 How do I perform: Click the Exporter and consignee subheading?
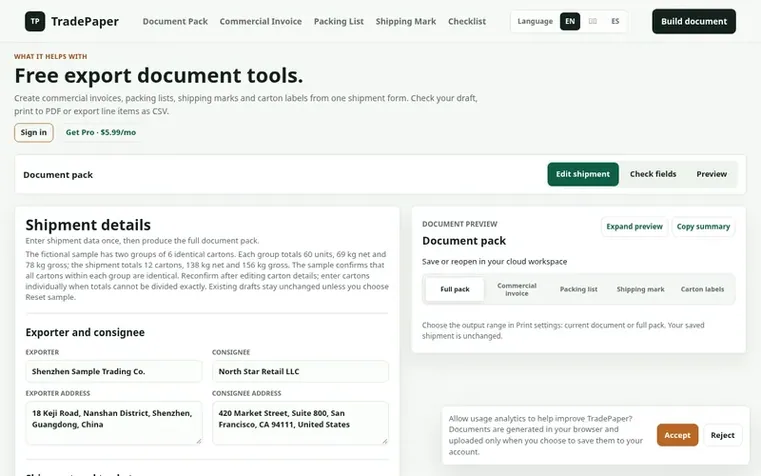(85, 332)
